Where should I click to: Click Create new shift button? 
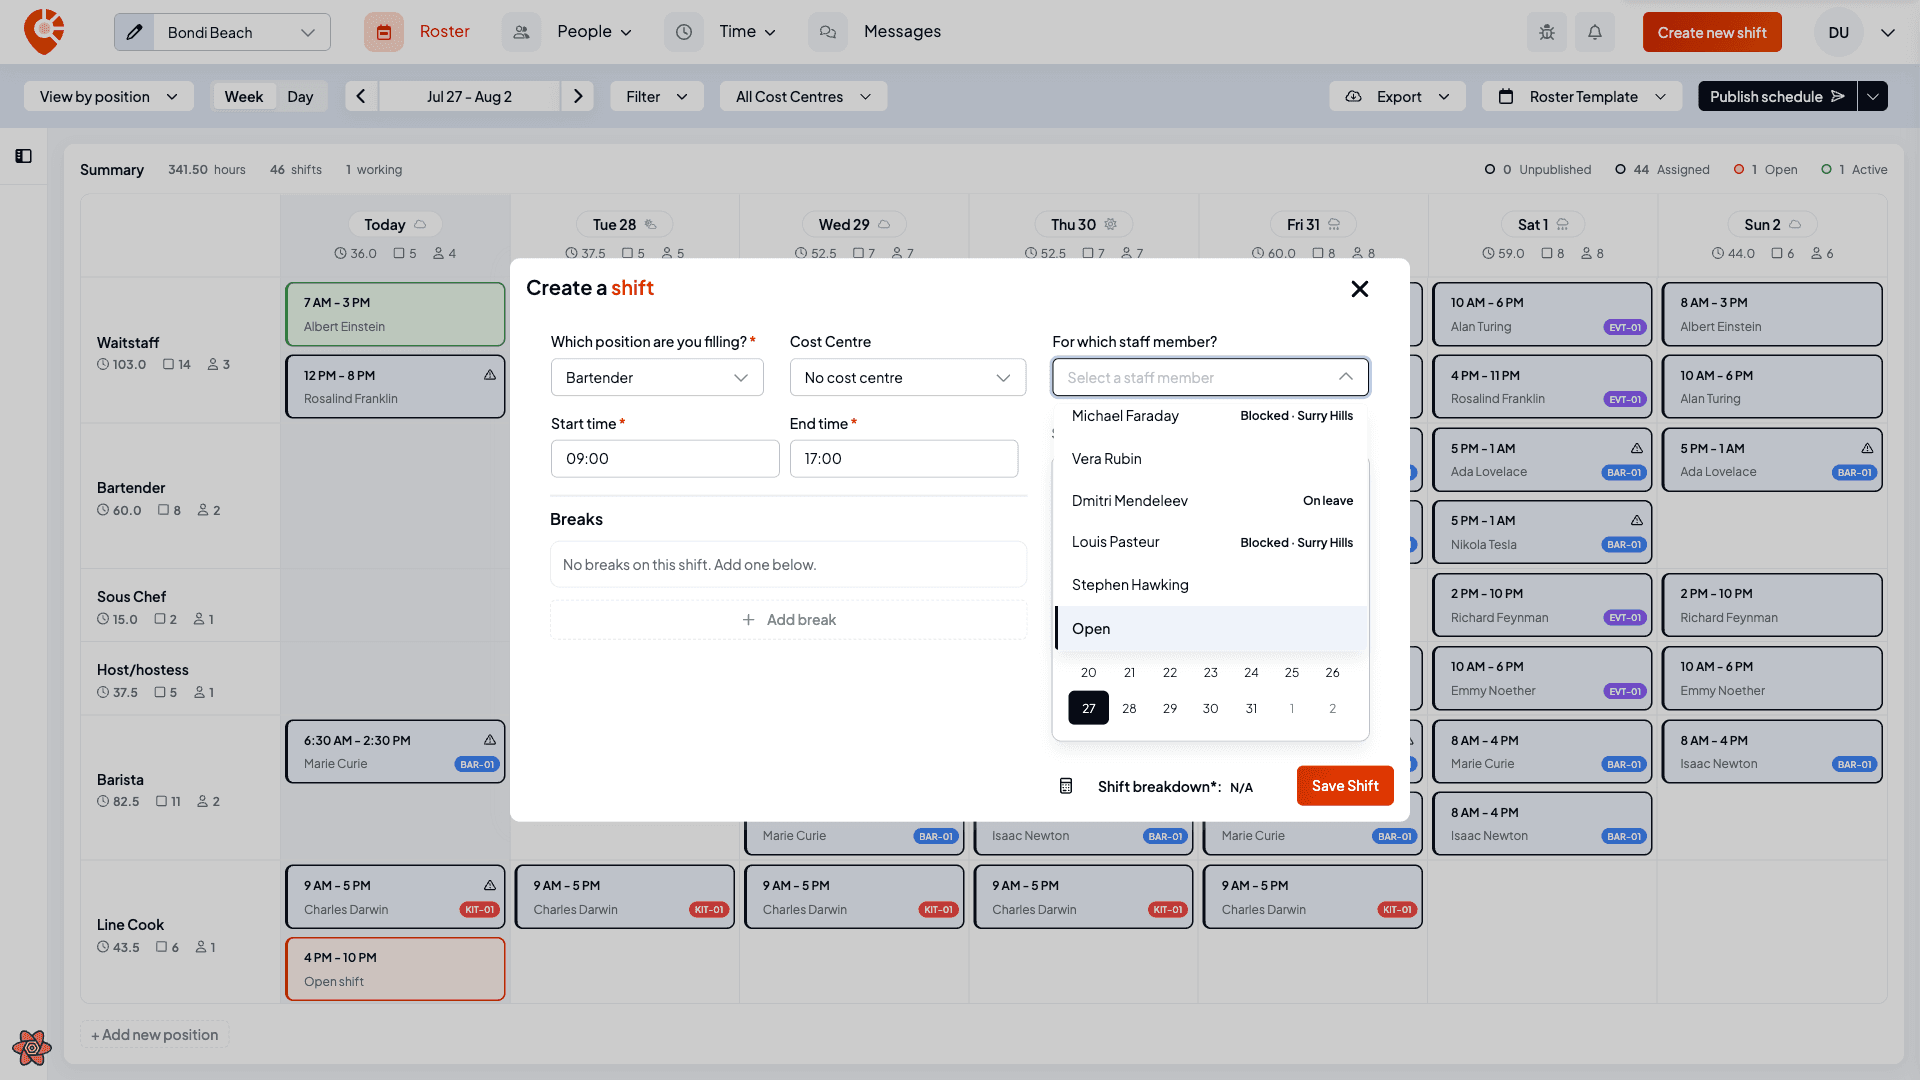(1712, 32)
